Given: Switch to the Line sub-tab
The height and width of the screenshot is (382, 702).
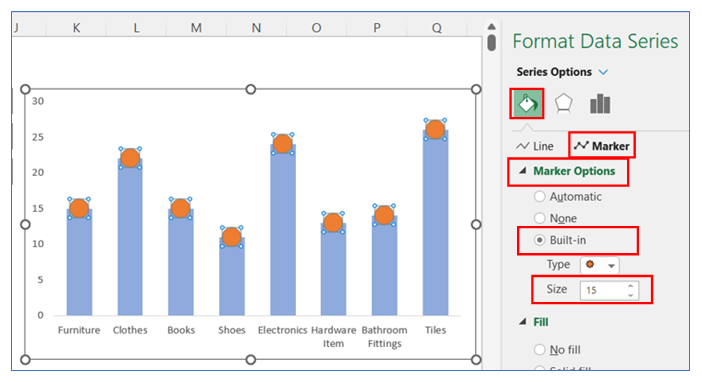Looking at the screenshot, I should [x=535, y=146].
